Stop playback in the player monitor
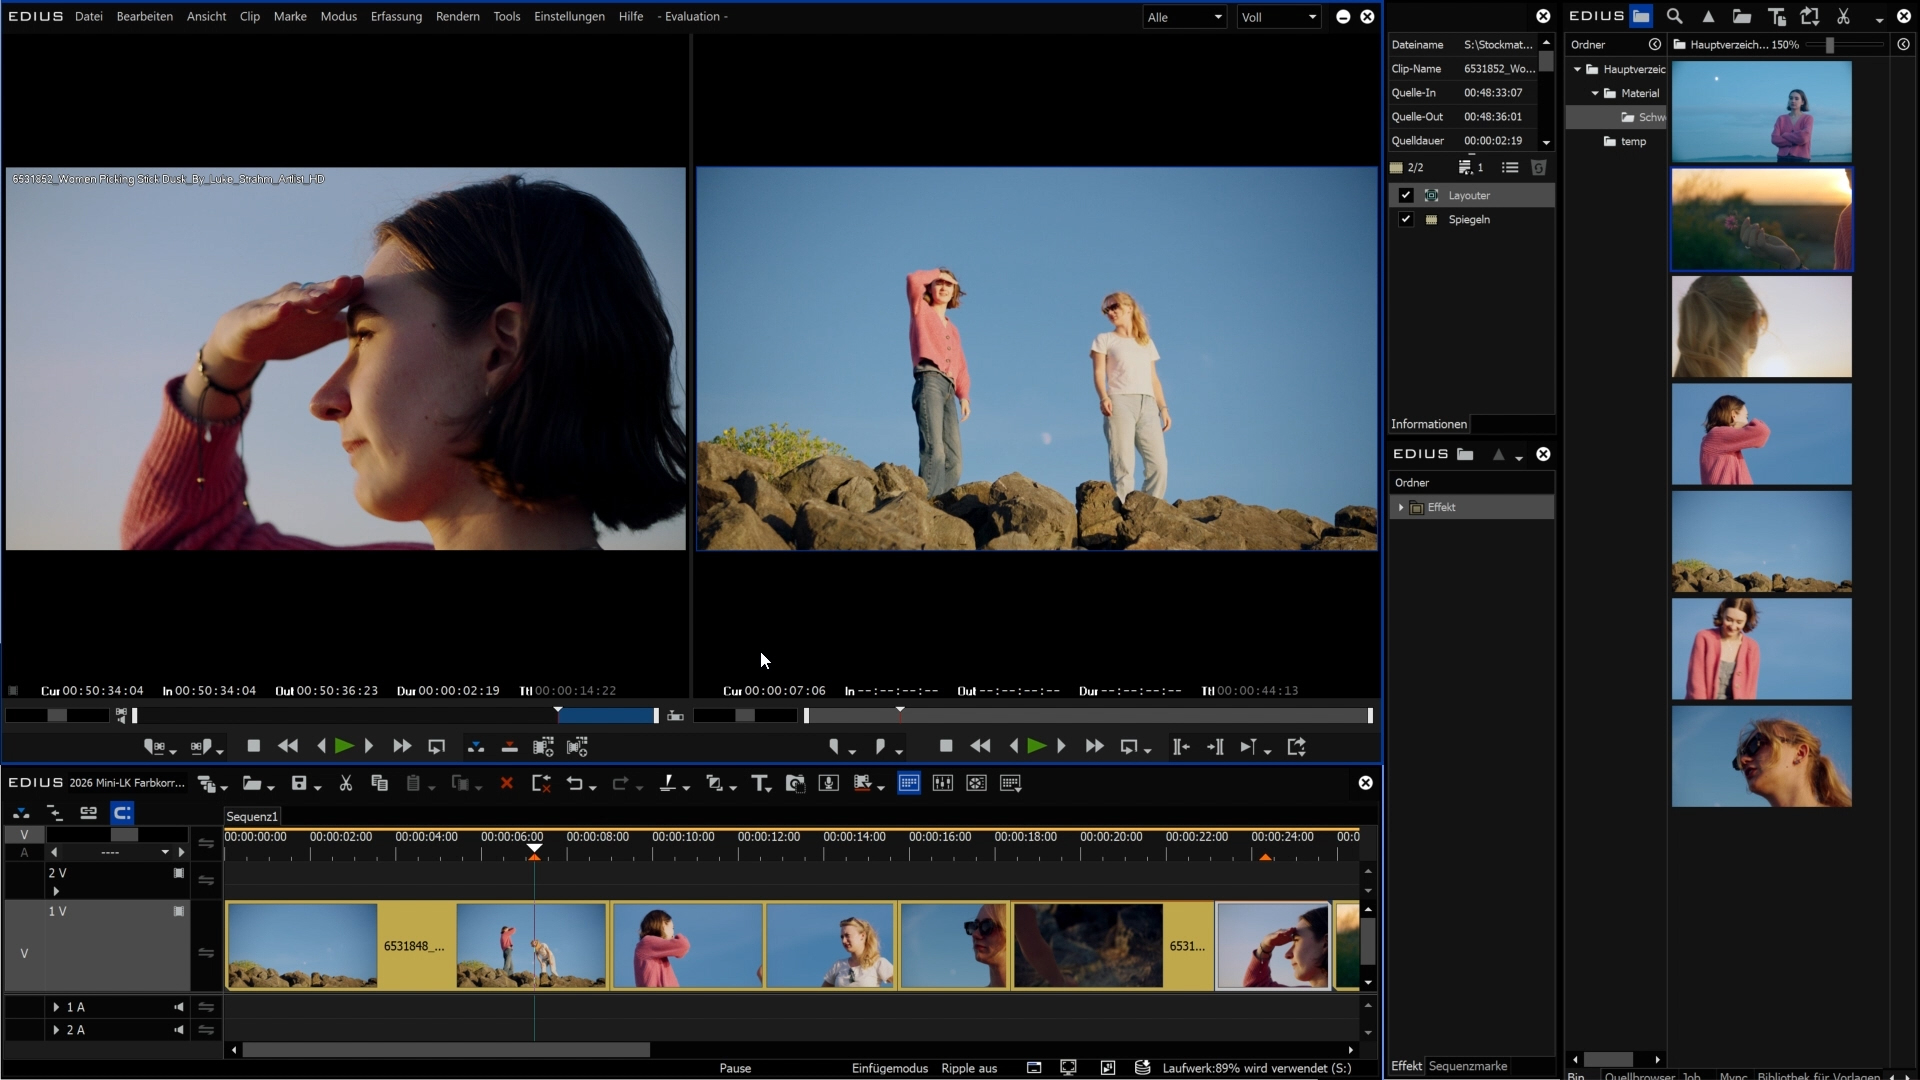The image size is (1920, 1080). [254, 746]
